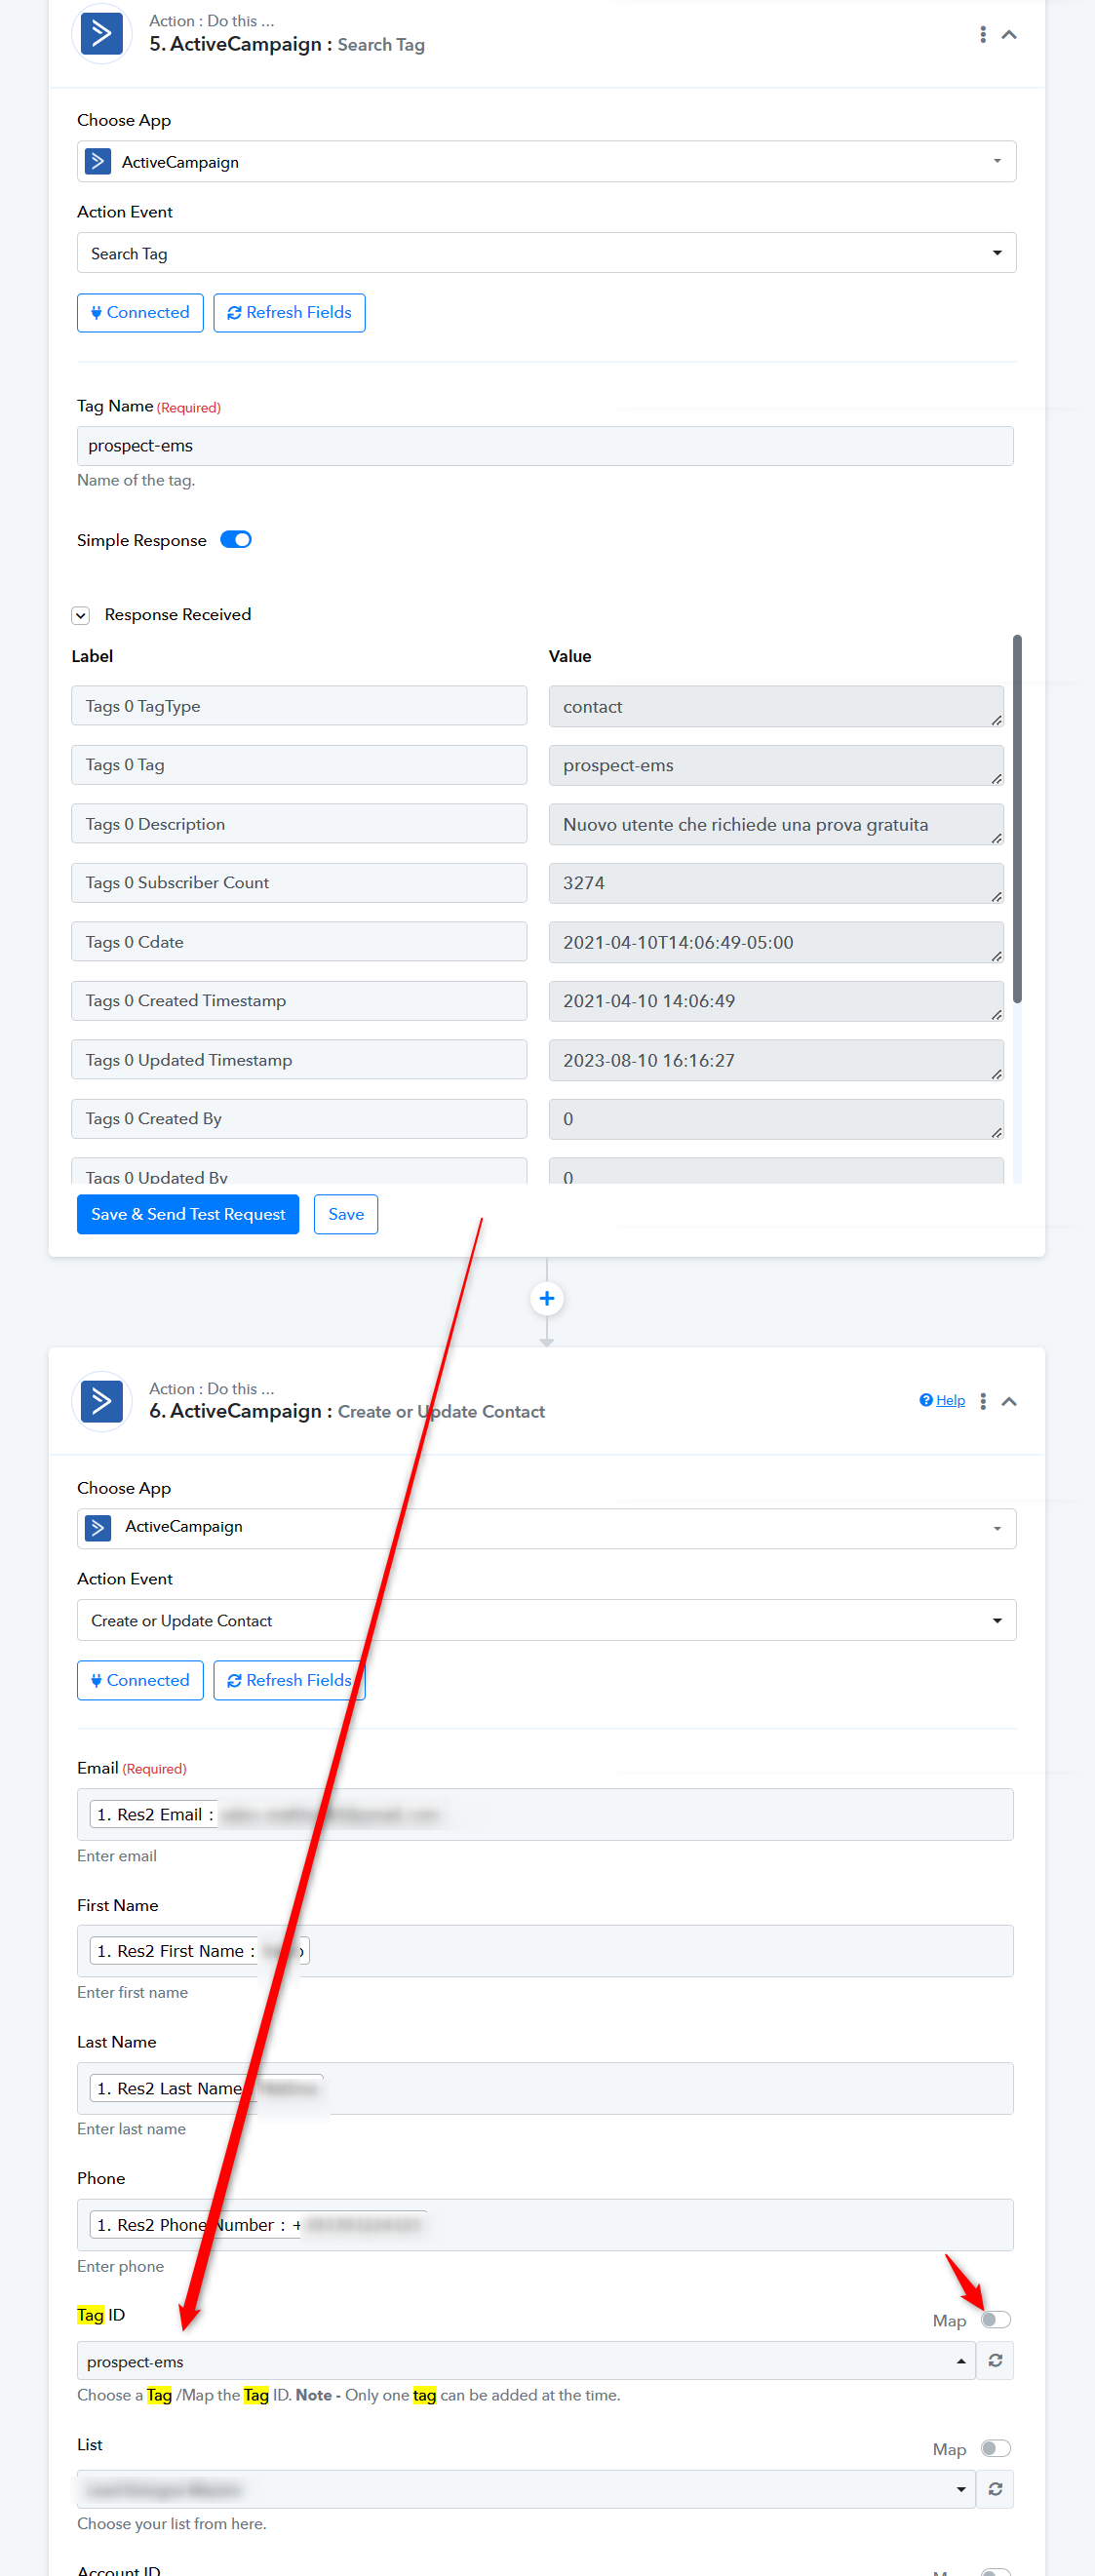Screen dimensions: 1095x2576
Task: Click the Save button in step 5
Action: click(x=346, y=1214)
